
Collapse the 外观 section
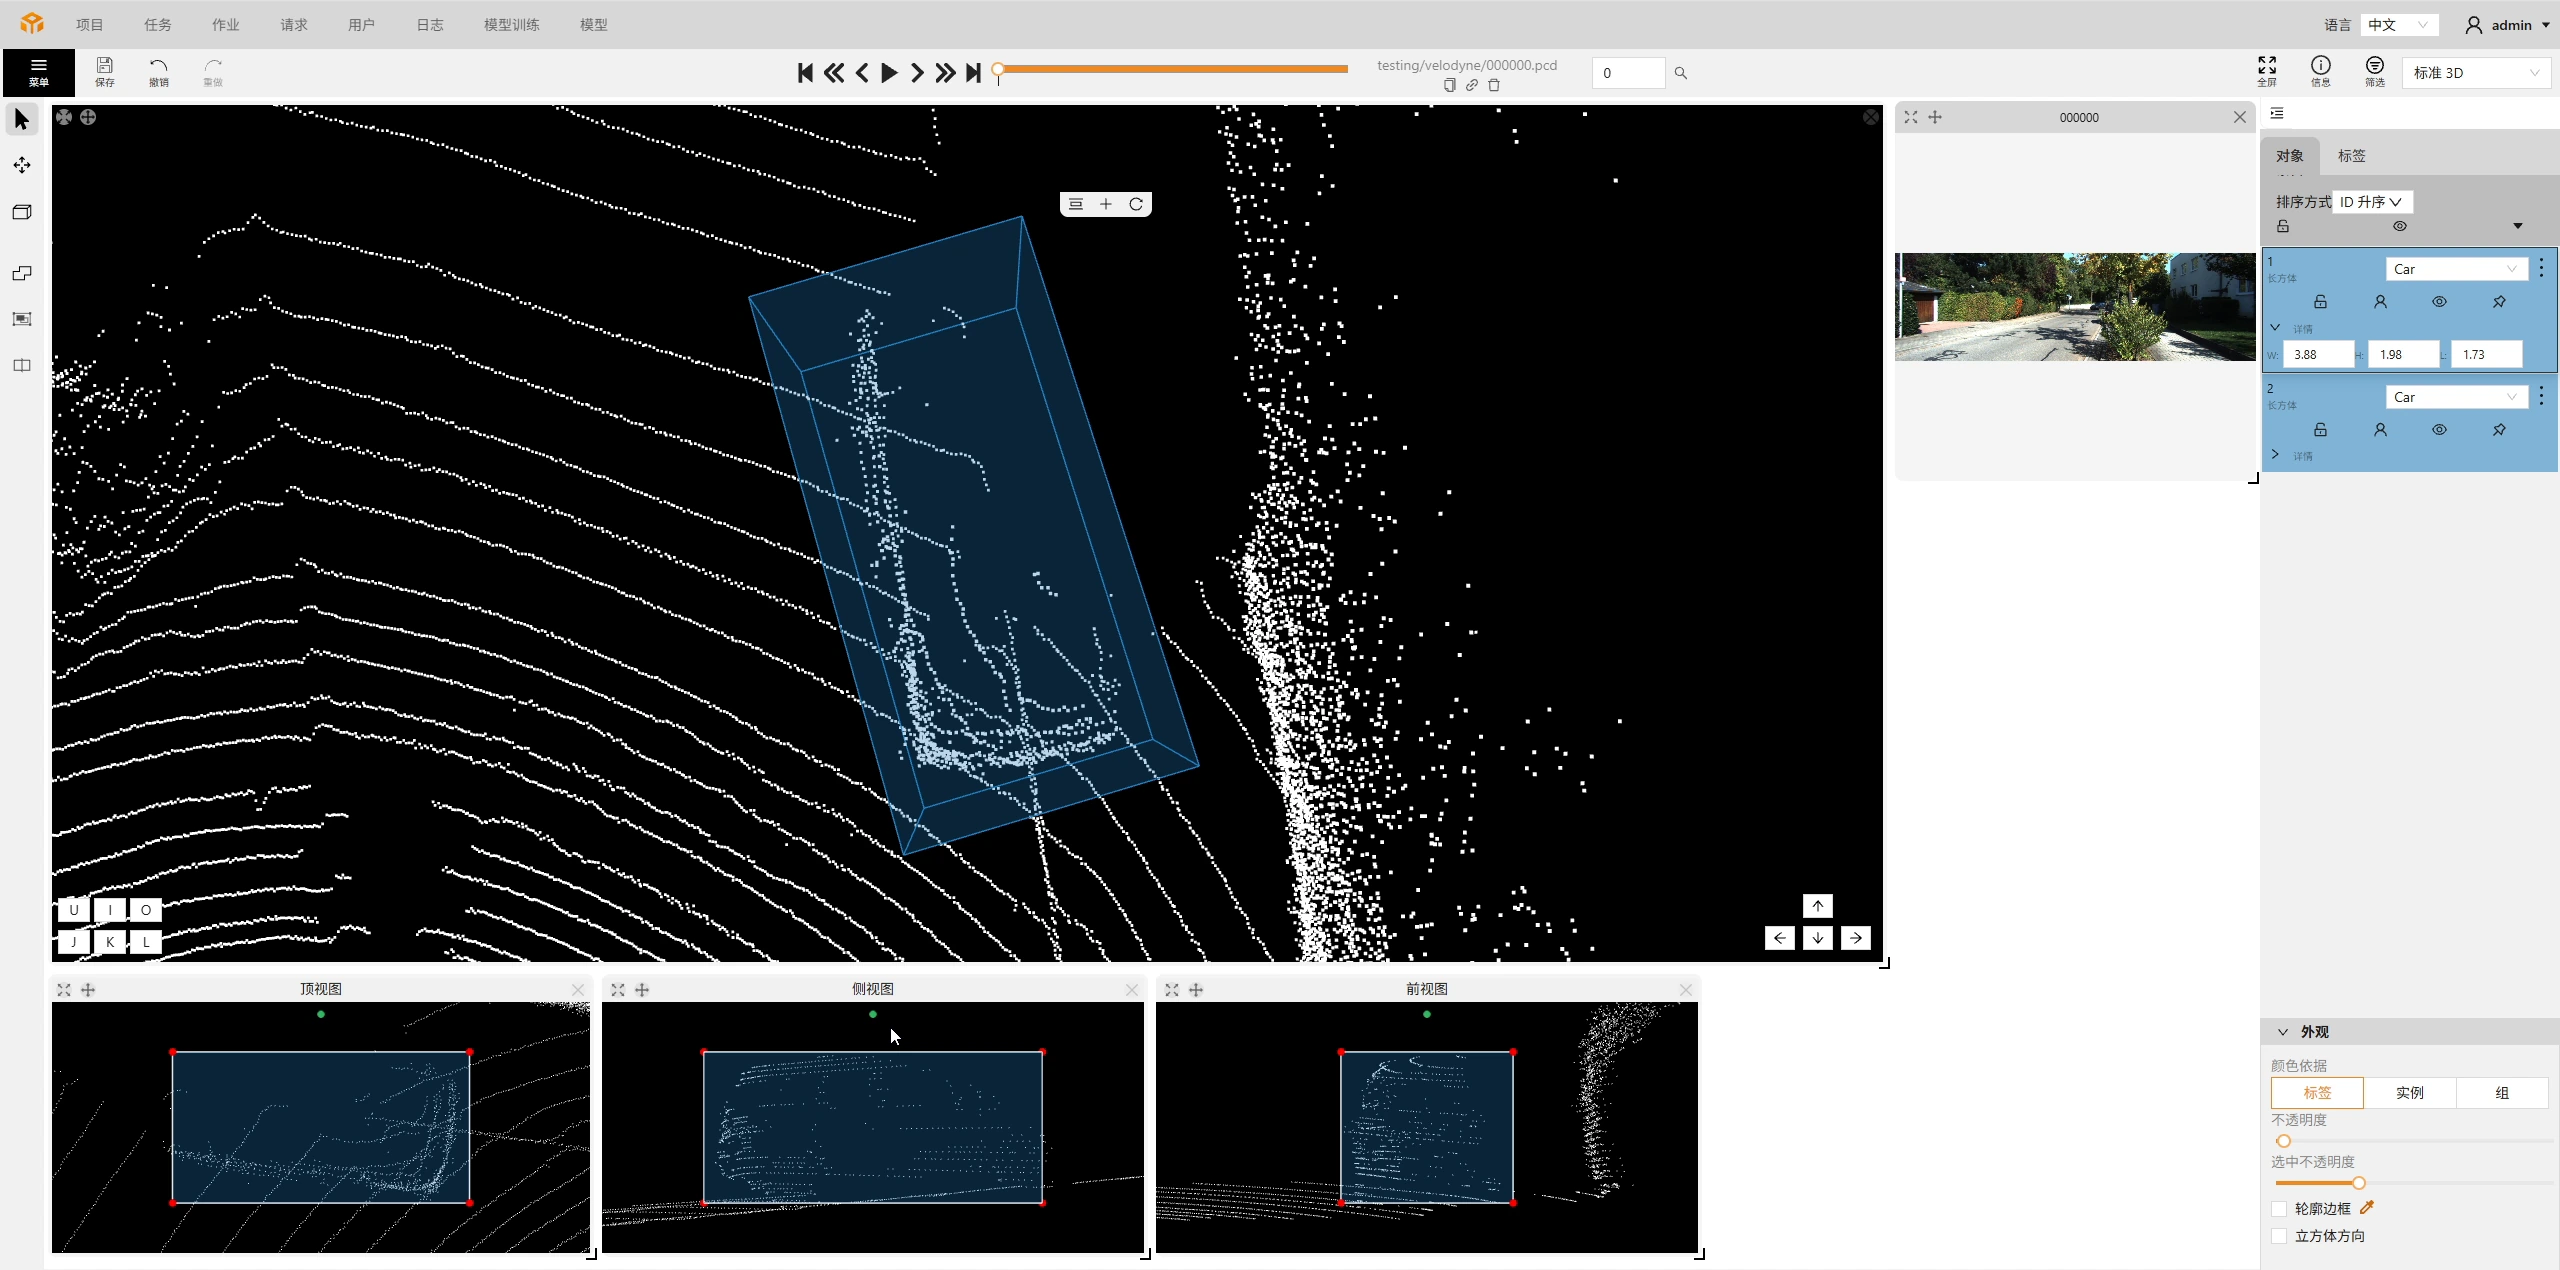[2283, 1032]
